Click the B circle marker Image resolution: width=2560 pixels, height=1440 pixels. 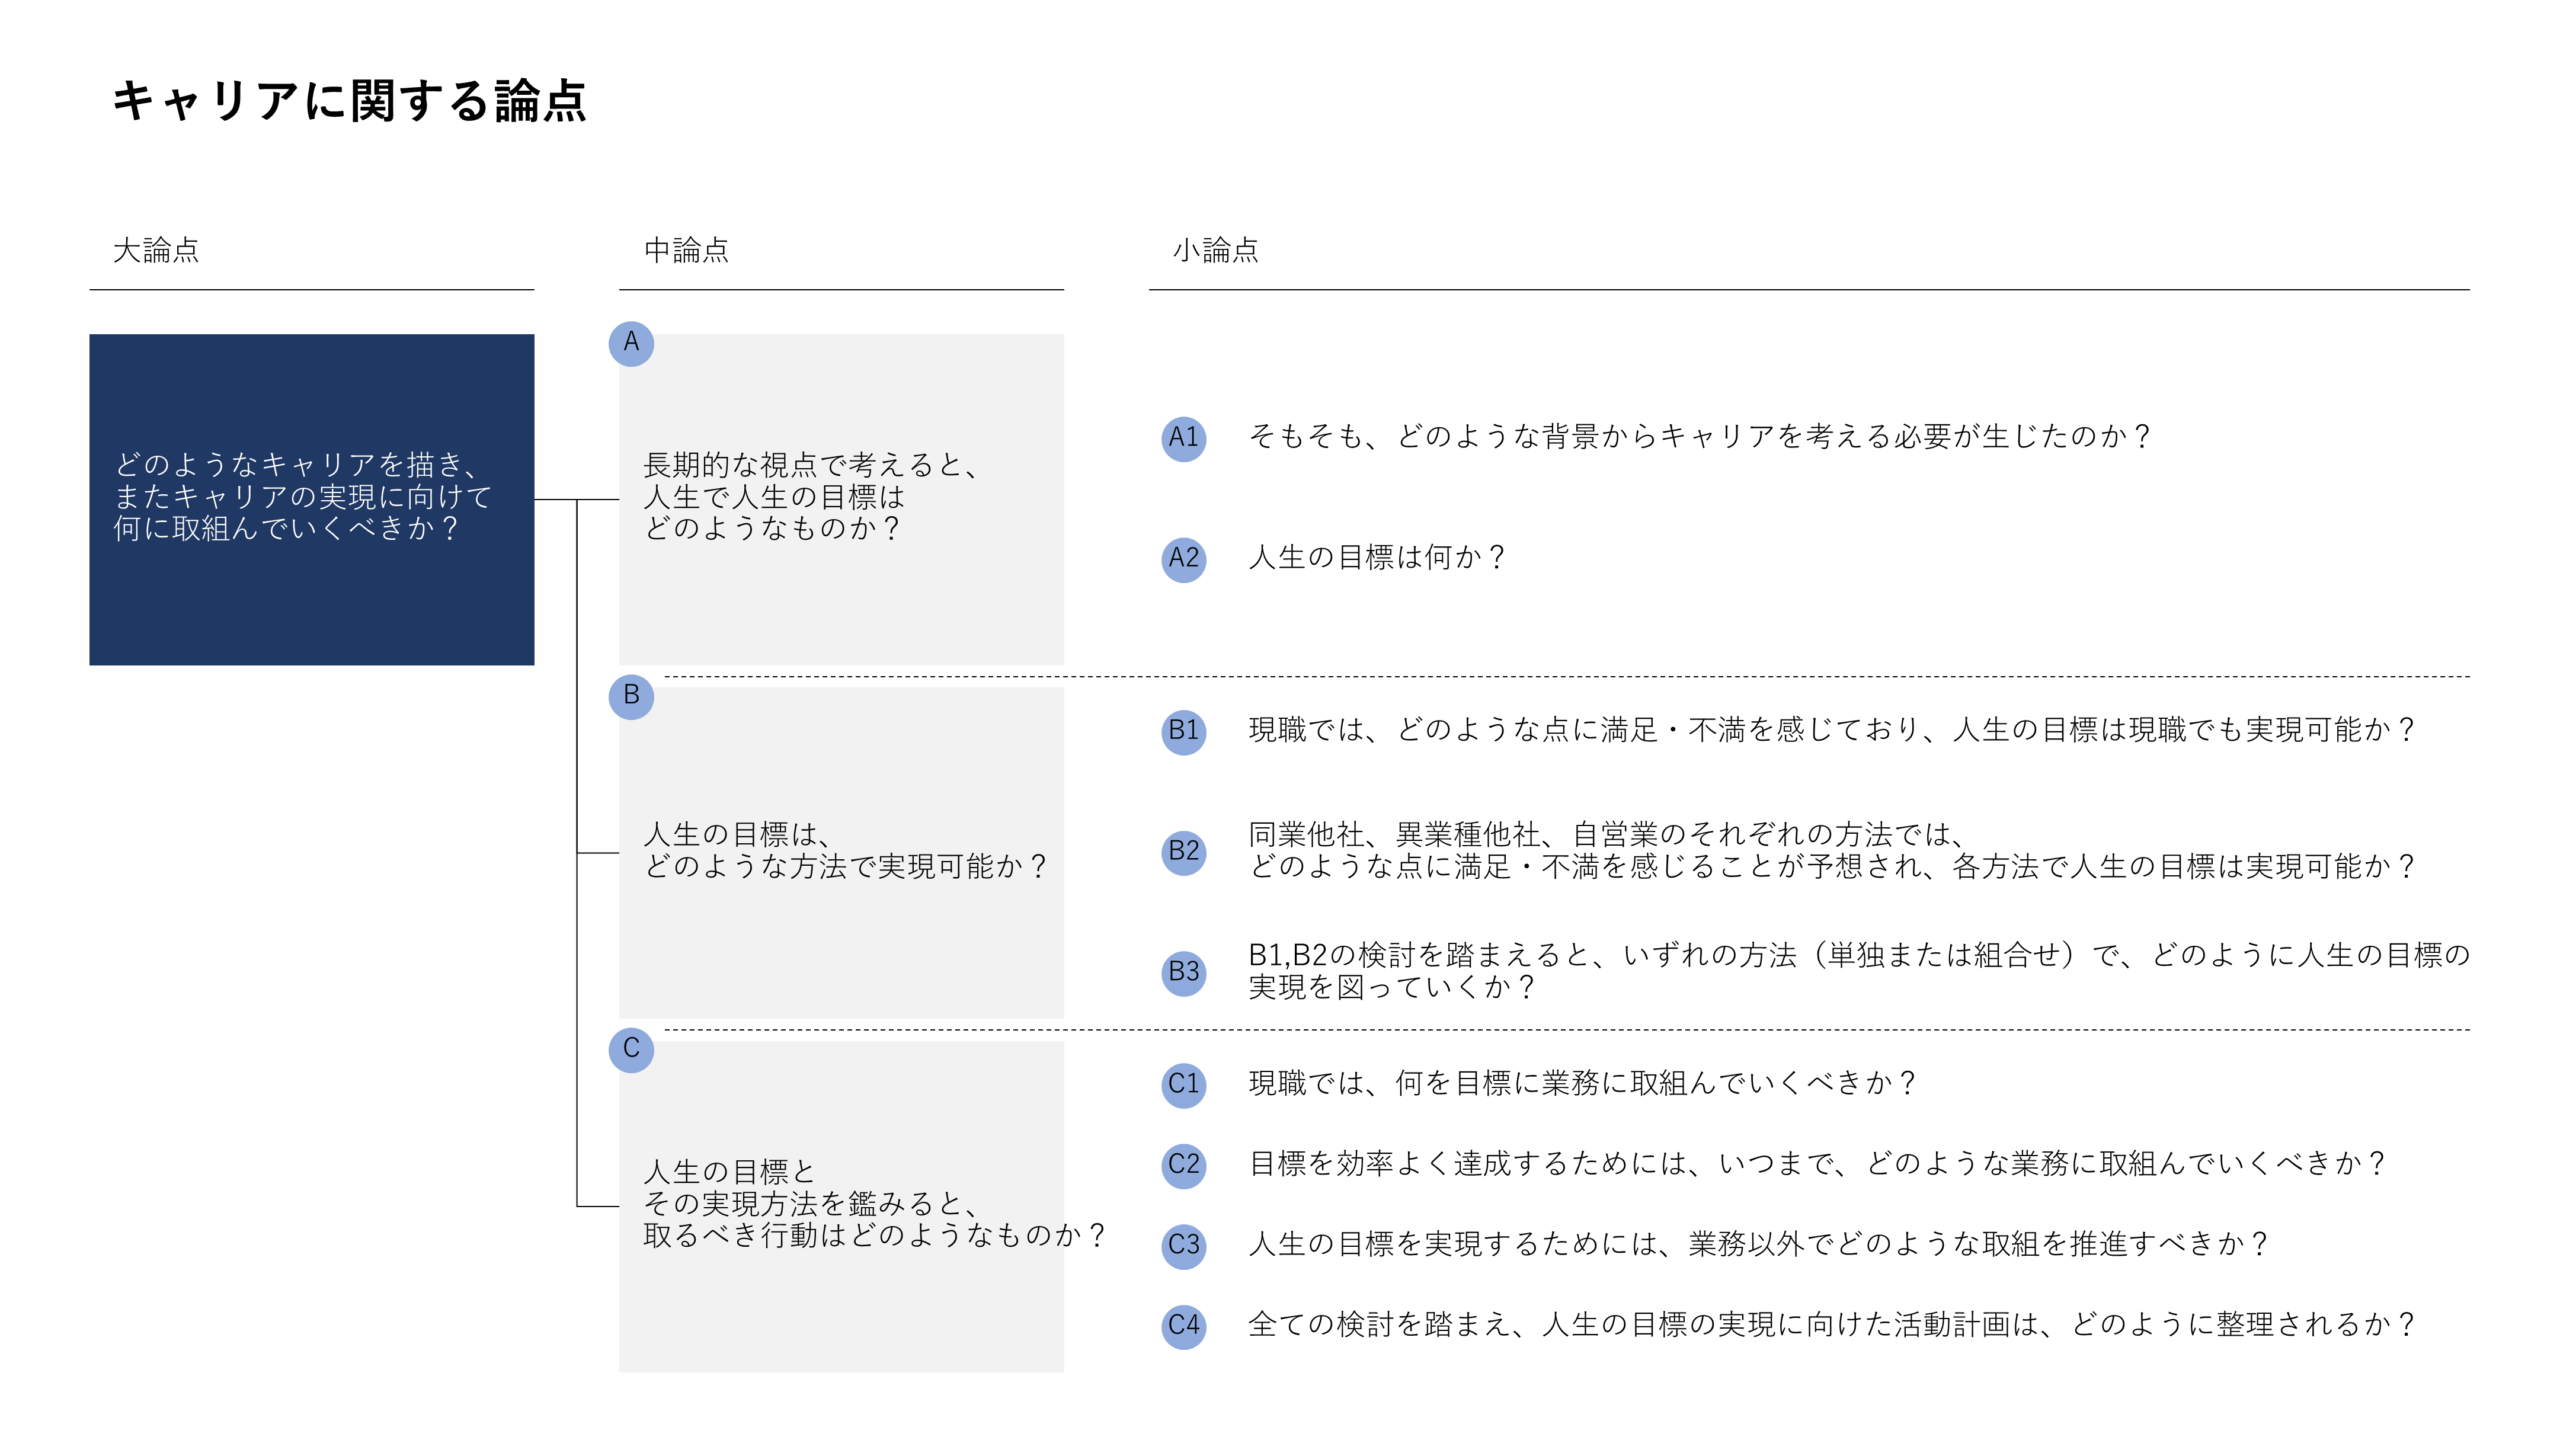(x=632, y=699)
